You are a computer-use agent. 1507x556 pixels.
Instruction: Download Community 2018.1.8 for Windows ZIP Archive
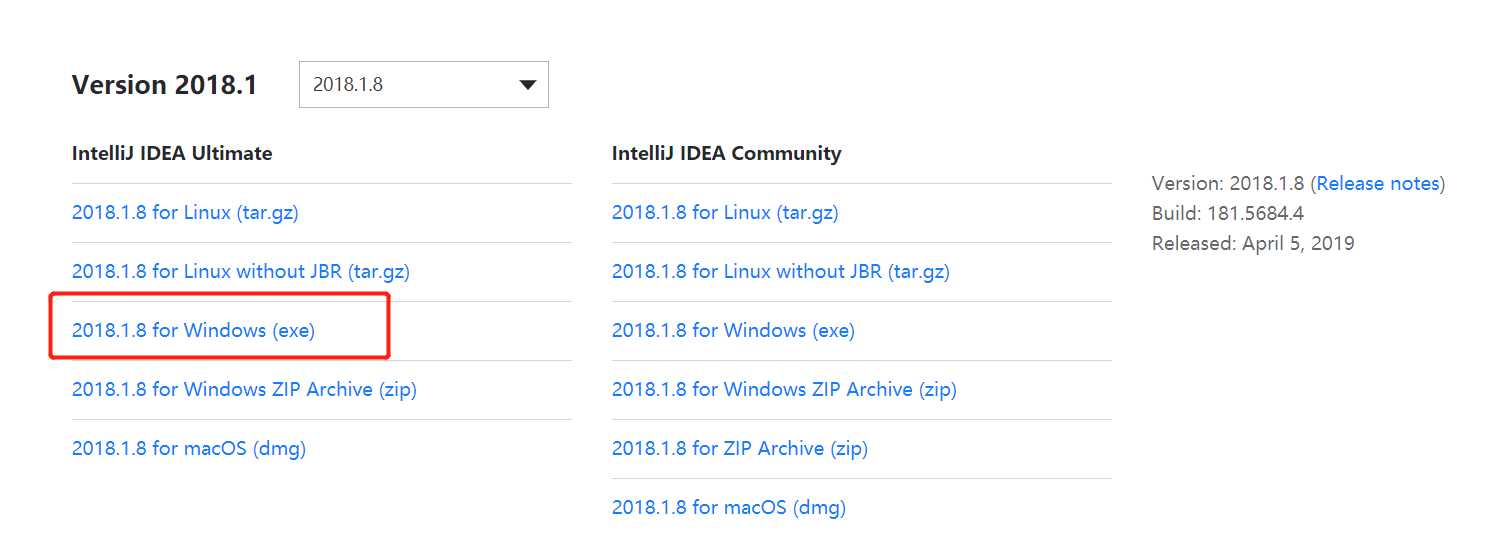tap(784, 389)
